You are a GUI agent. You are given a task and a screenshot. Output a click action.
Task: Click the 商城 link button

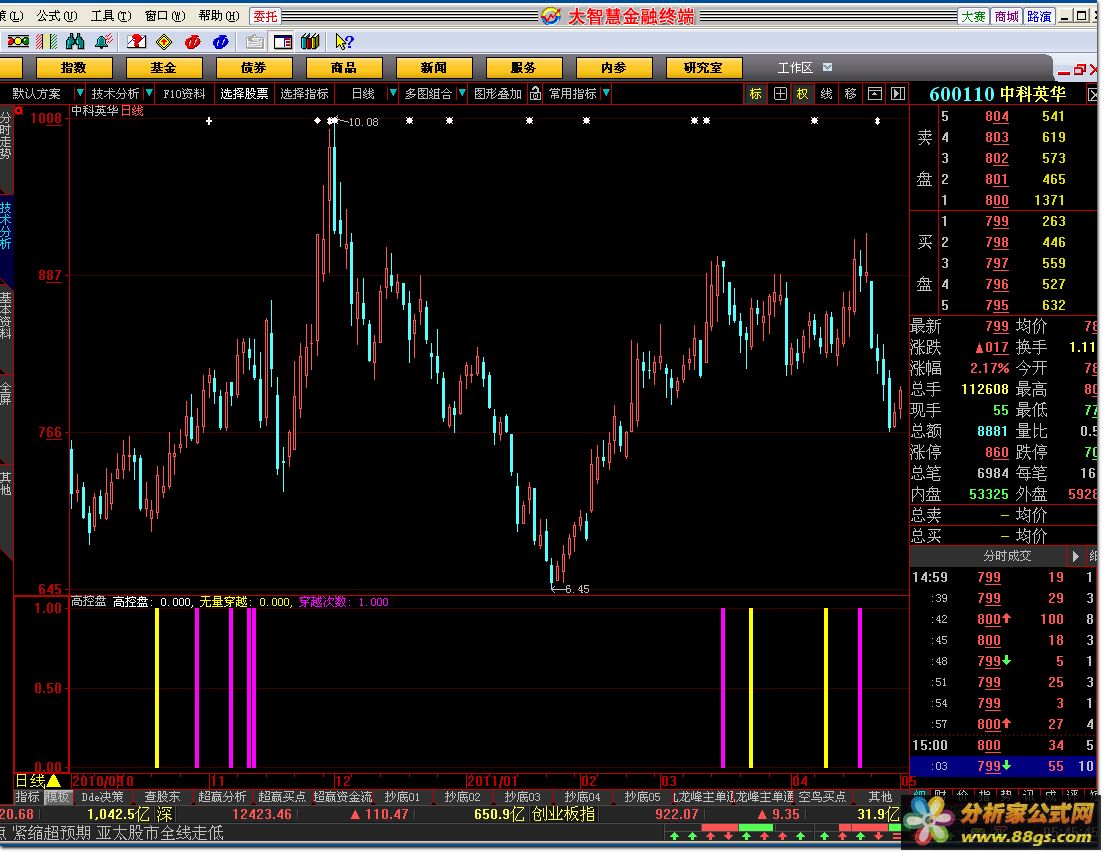(1006, 16)
